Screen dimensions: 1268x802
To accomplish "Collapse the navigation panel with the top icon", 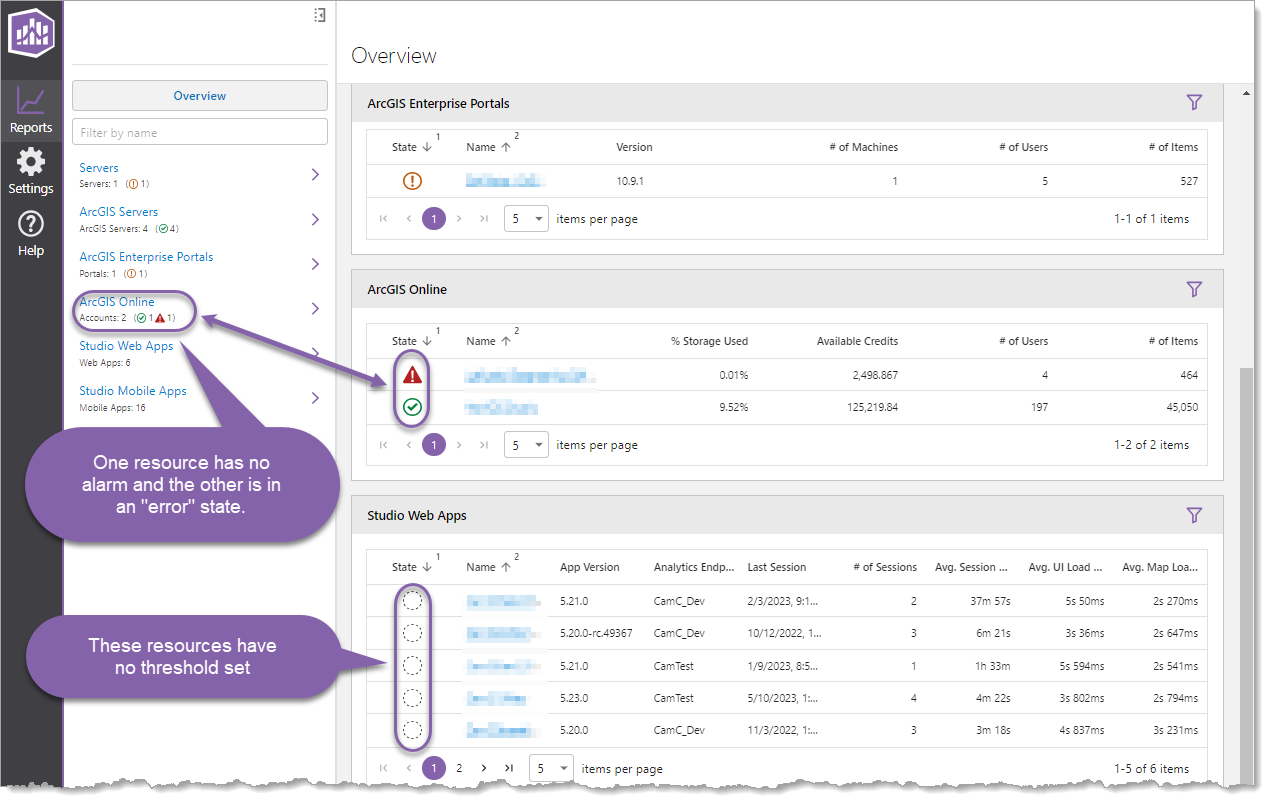I will point(319,15).
